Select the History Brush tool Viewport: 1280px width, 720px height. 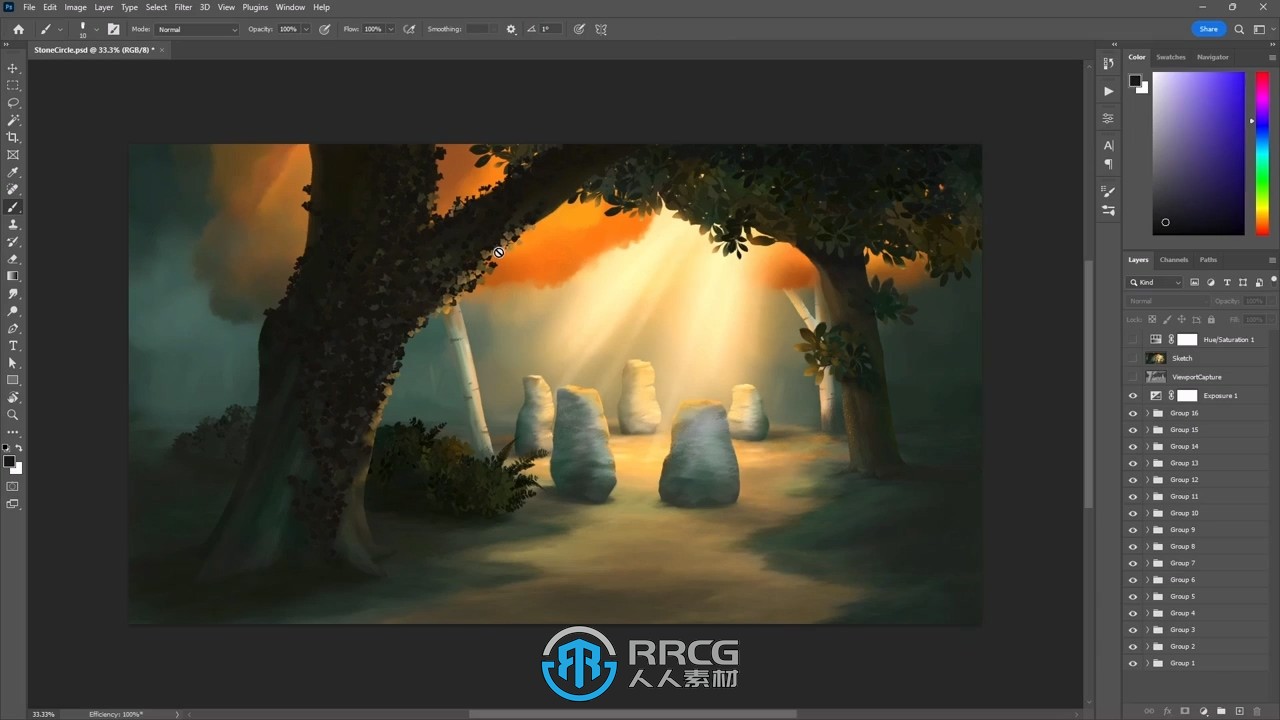13,242
